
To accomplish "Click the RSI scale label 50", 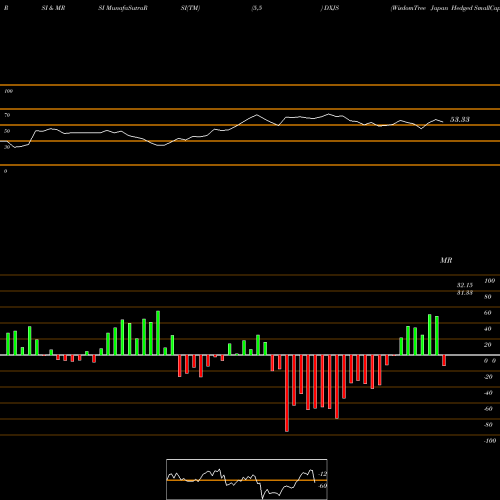I will (7, 131).
